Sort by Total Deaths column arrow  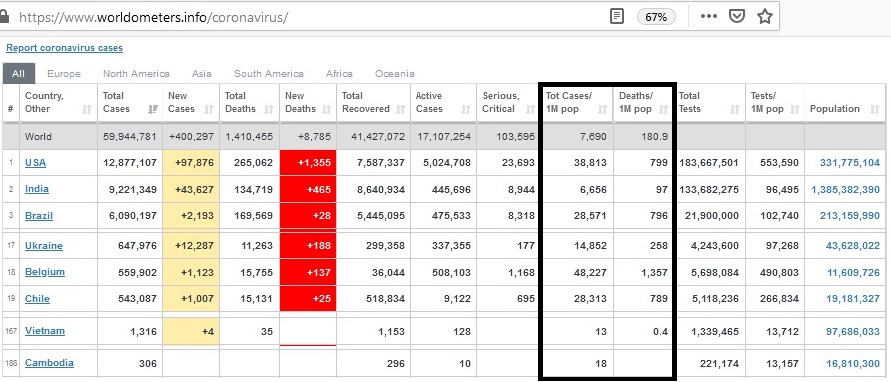click(x=269, y=110)
